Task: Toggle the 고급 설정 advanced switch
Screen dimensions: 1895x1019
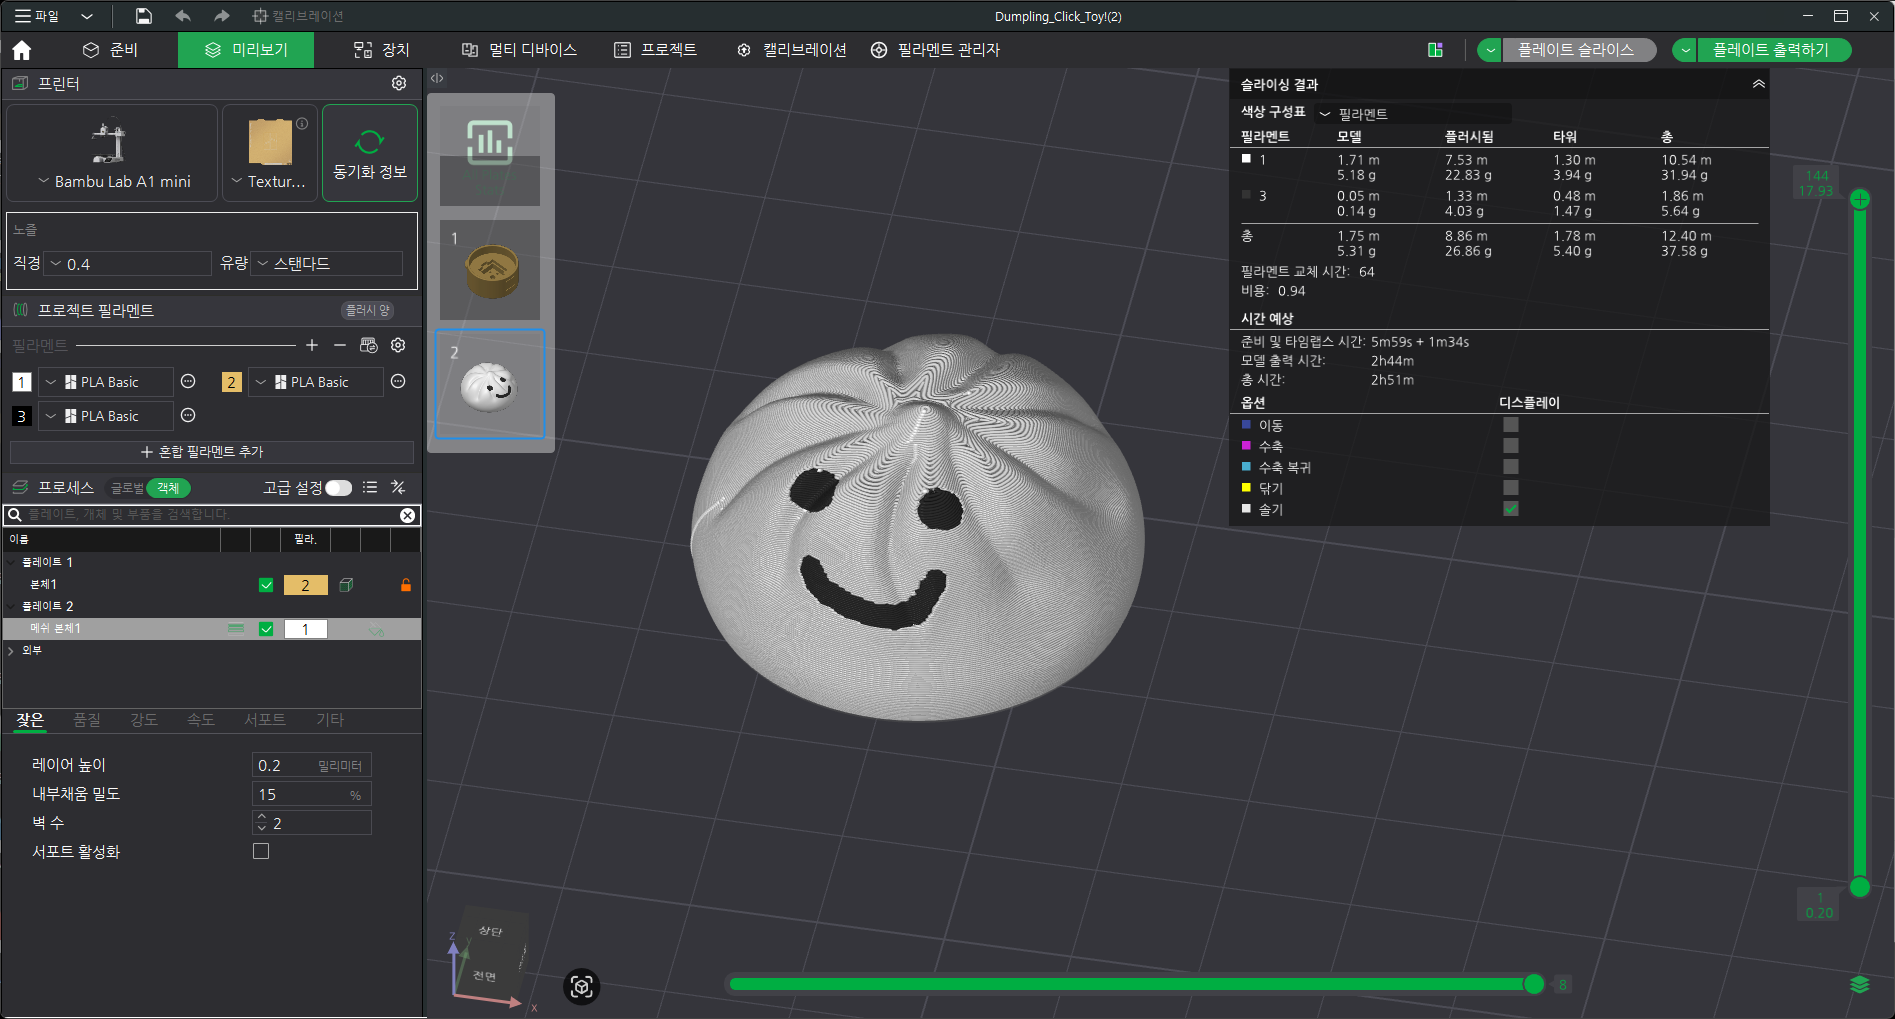Action: [339, 487]
